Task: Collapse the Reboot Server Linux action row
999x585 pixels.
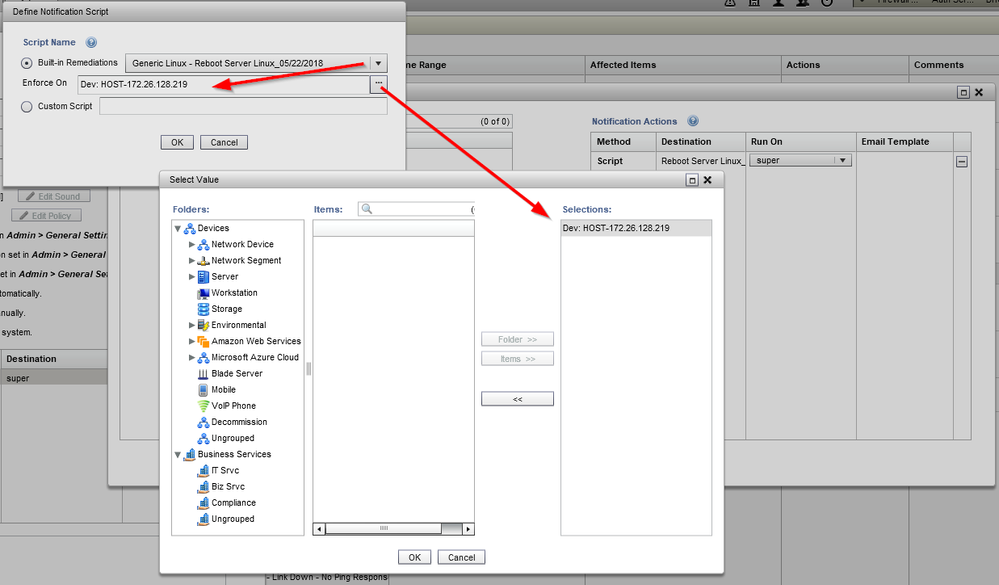Action: [x=961, y=160]
